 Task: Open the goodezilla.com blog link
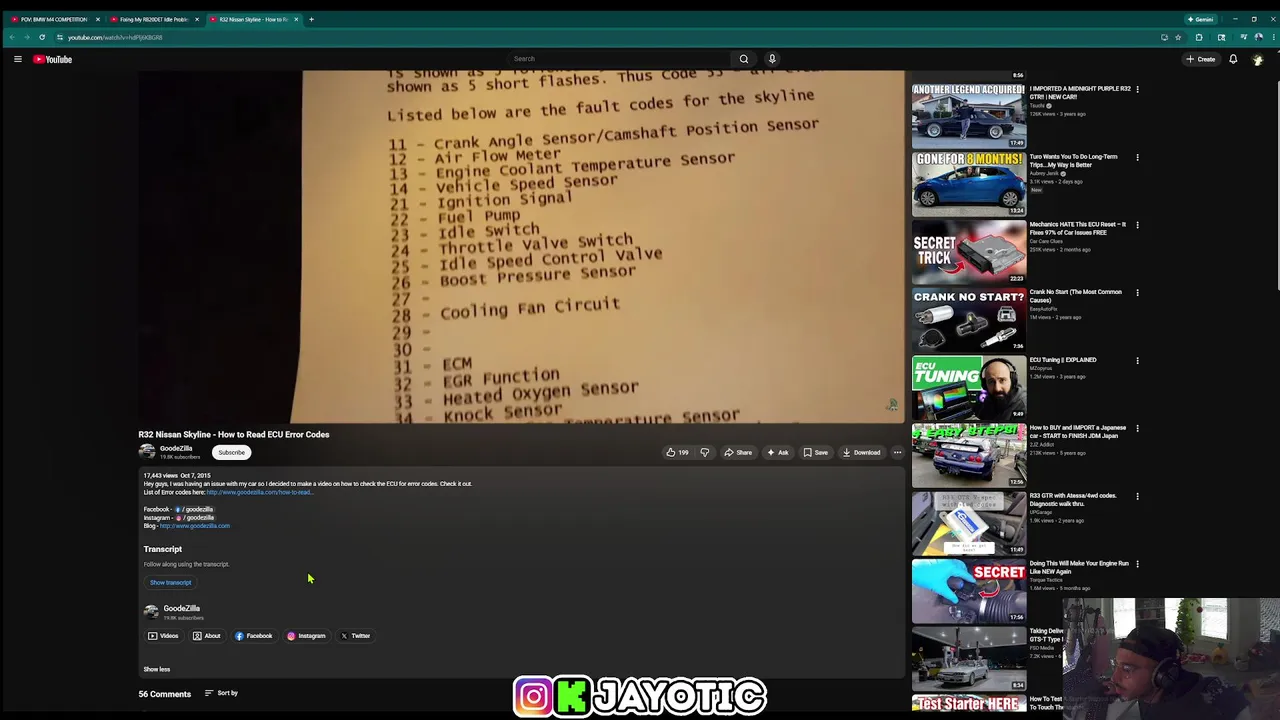pyautogui.click(x=195, y=526)
